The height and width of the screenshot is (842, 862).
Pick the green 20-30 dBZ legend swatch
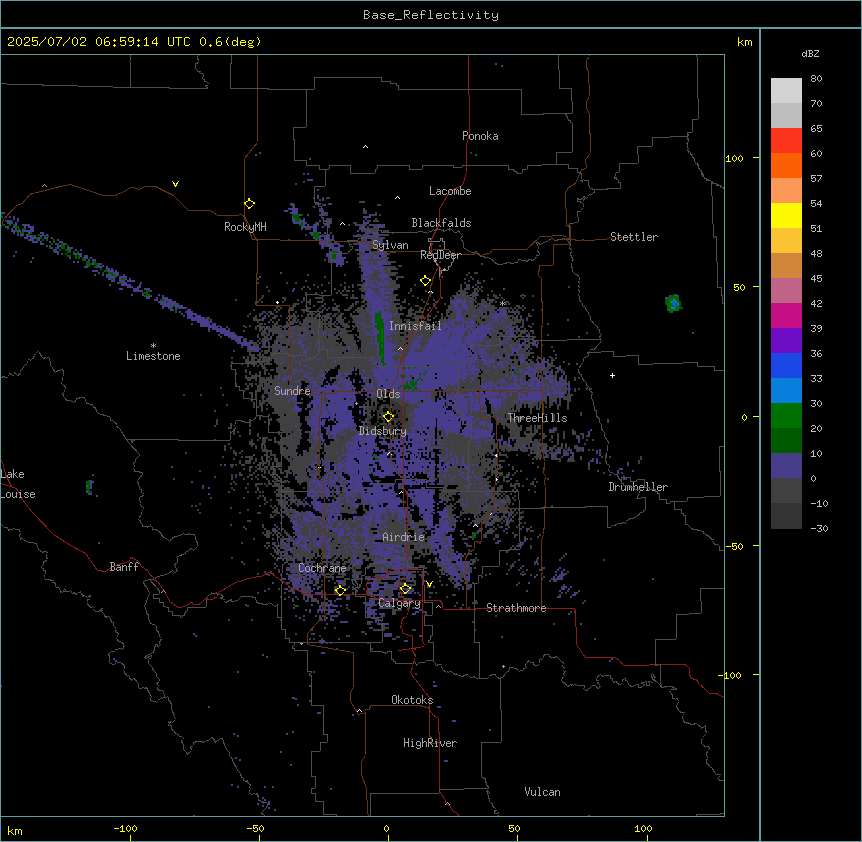(x=786, y=416)
